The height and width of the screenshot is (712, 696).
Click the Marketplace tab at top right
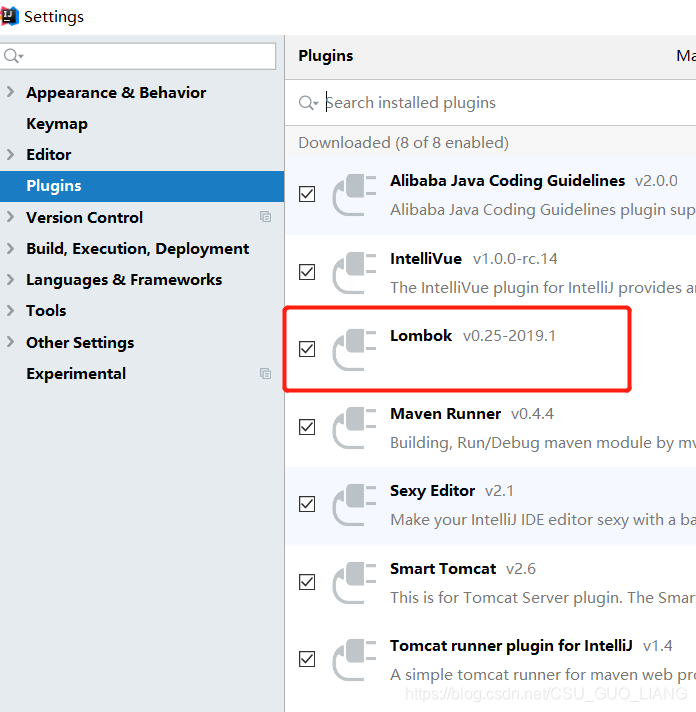686,56
